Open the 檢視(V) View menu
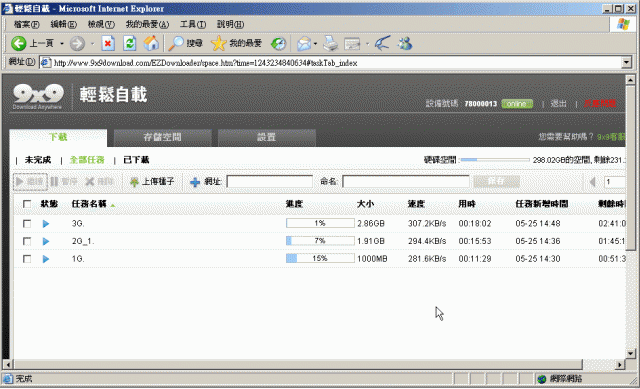The image size is (640, 389). click(101, 24)
